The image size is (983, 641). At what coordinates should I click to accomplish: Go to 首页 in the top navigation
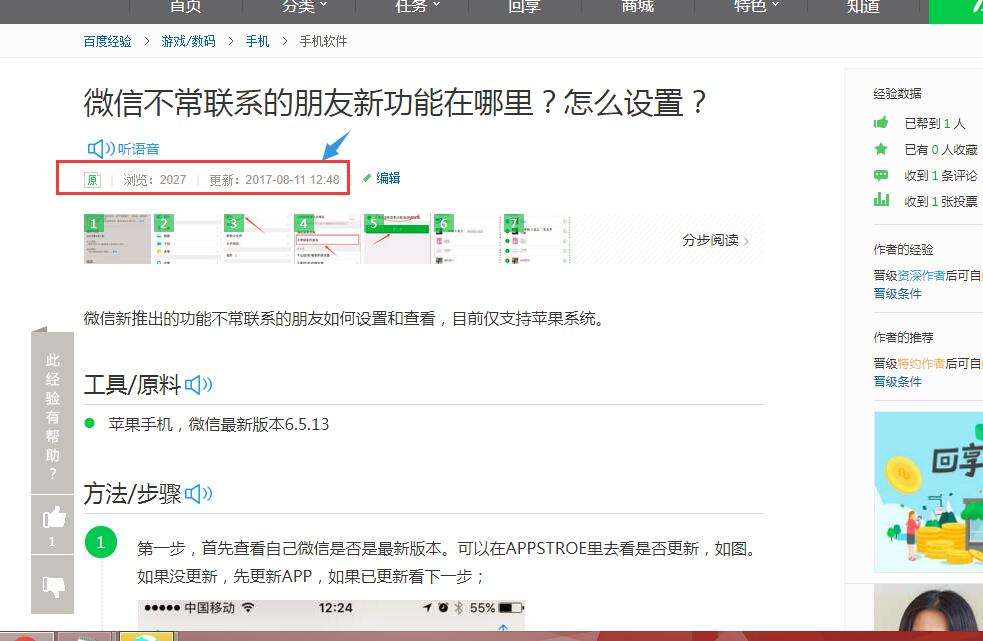click(186, 6)
